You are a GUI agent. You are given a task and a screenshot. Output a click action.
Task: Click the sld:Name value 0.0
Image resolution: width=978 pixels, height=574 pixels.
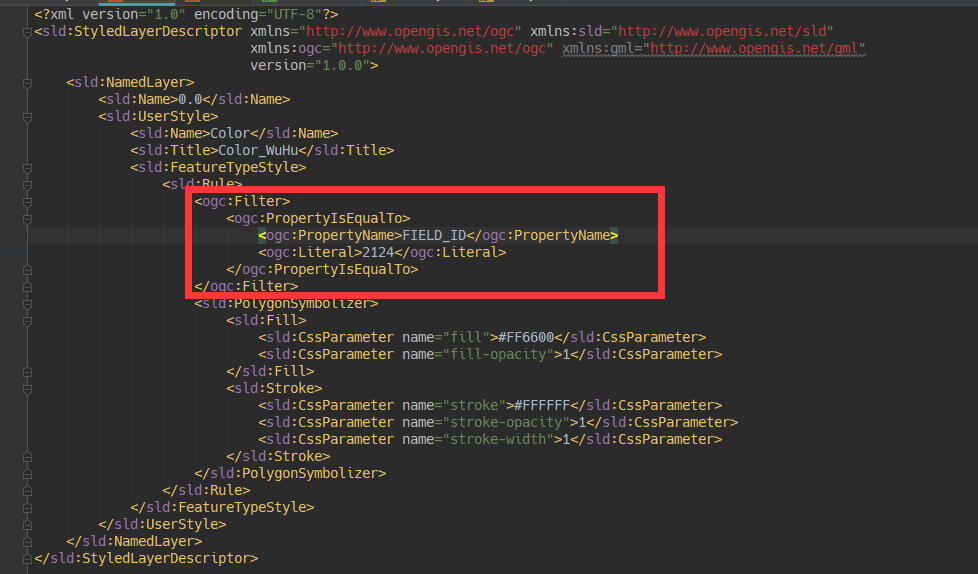190,99
